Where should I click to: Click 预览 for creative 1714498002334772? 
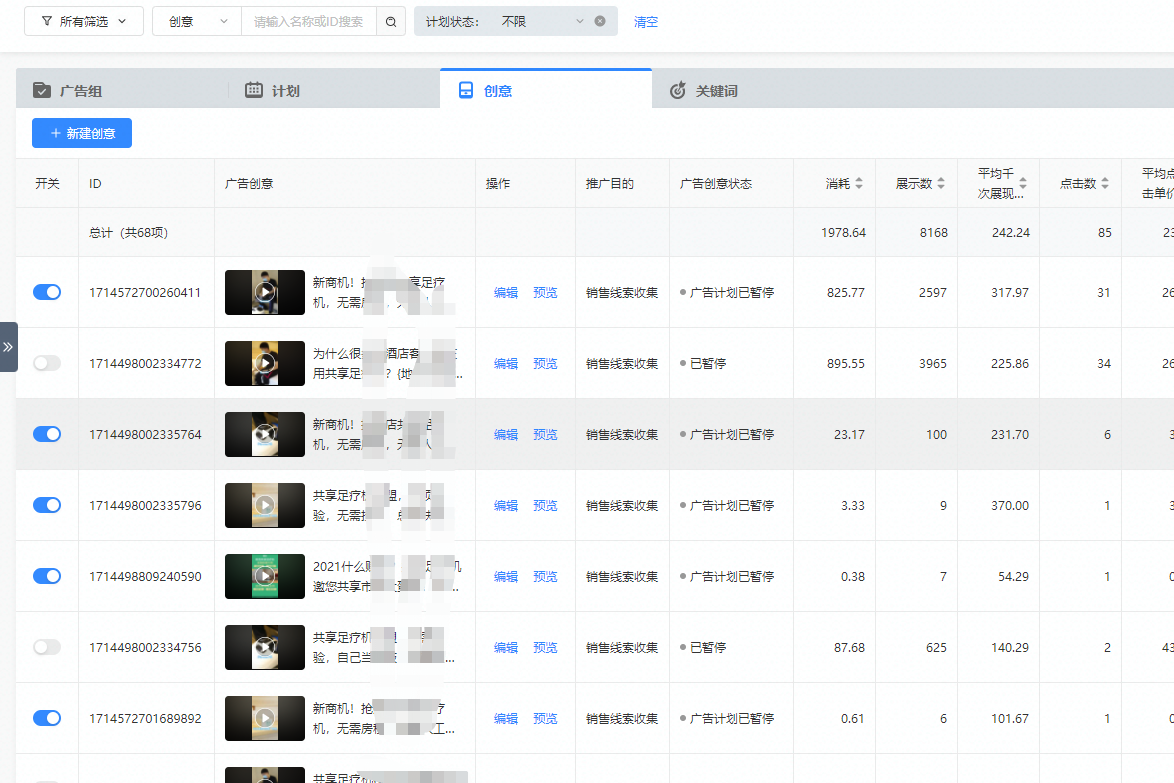pyautogui.click(x=545, y=364)
